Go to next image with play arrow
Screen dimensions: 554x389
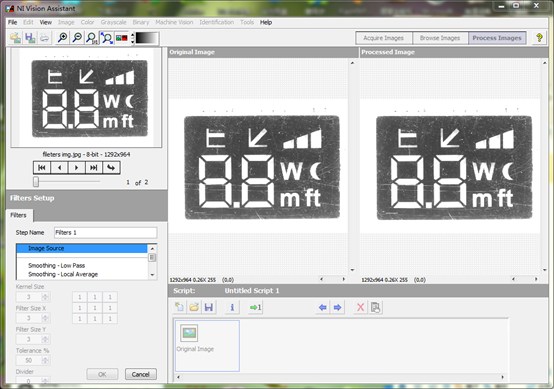point(77,167)
